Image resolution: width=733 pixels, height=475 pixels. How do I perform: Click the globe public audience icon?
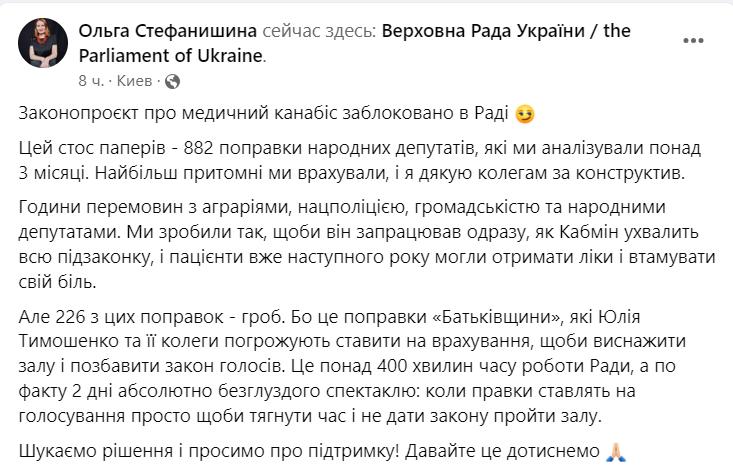(172, 79)
